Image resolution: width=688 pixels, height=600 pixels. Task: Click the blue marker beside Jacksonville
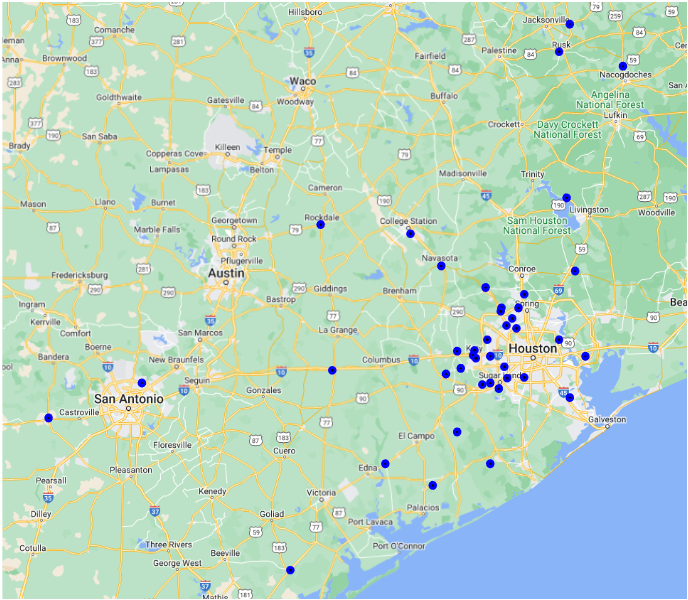coord(570,24)
